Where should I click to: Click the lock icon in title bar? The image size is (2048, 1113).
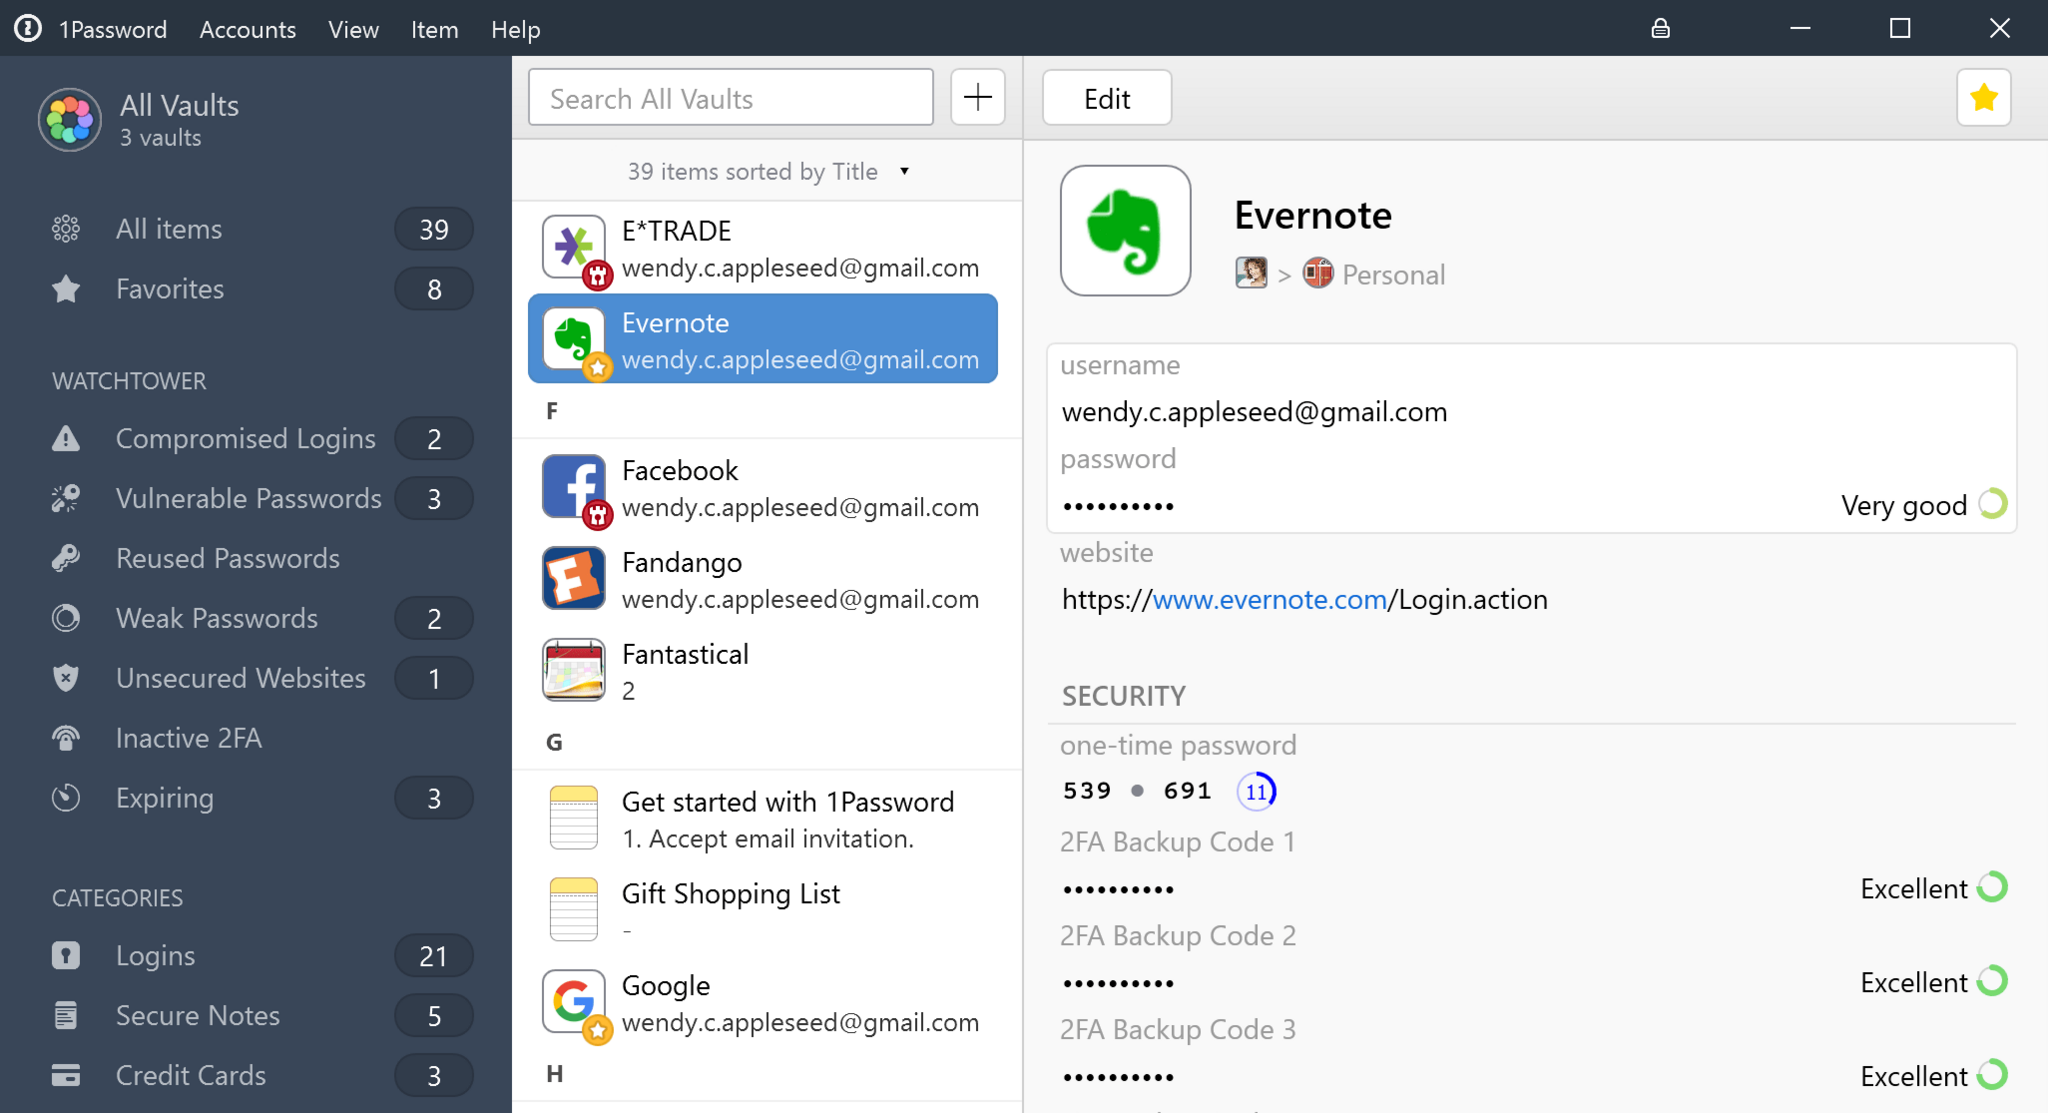coord(1660,28)
